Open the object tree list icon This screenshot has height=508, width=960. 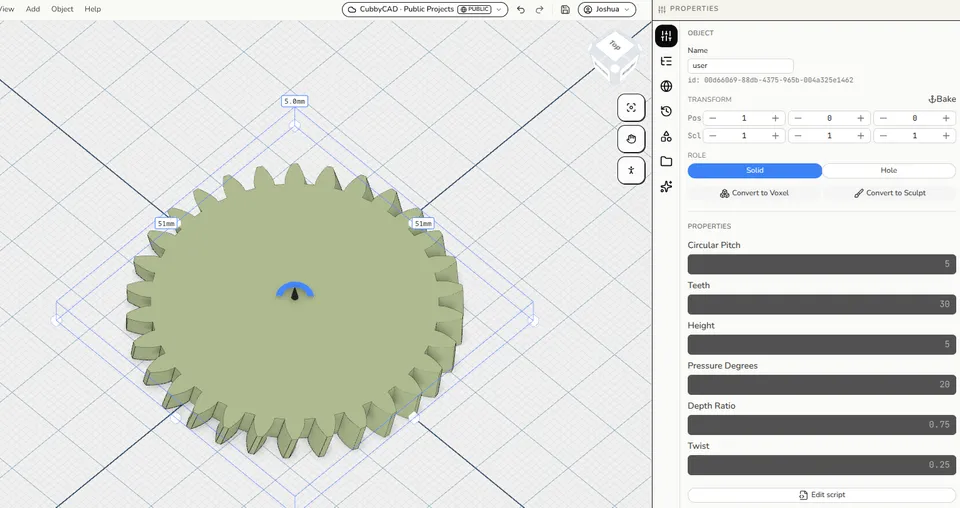tap(666, 61)
